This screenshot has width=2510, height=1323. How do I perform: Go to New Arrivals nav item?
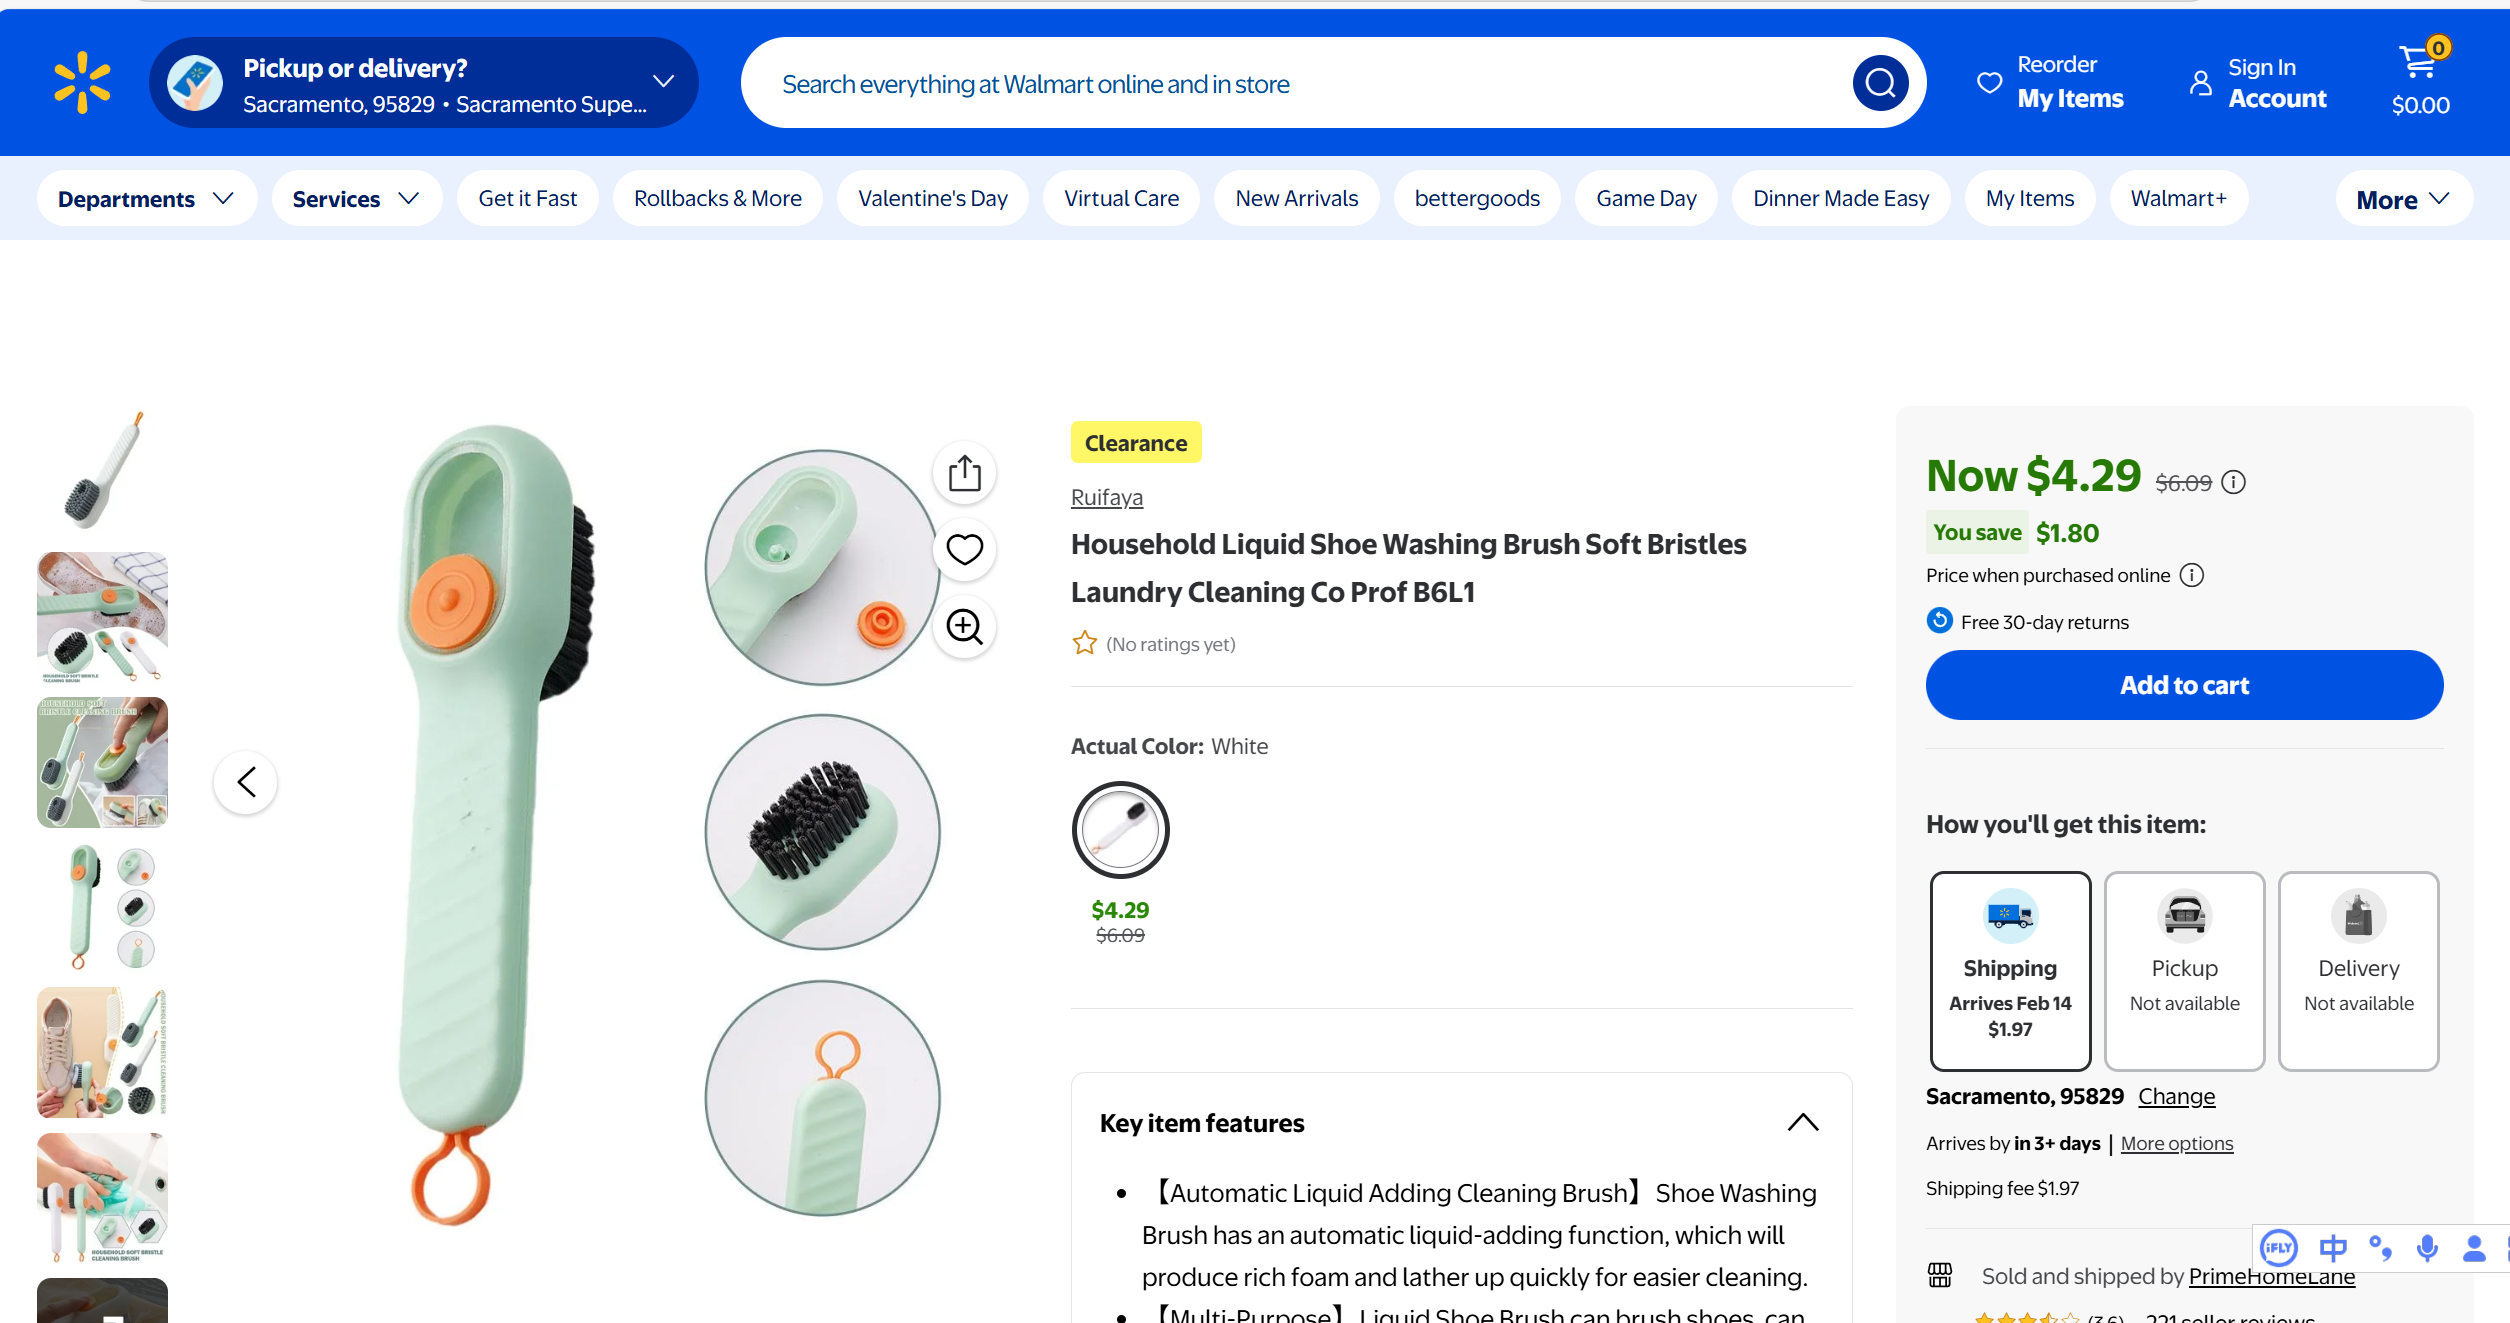coord(1296,199)
